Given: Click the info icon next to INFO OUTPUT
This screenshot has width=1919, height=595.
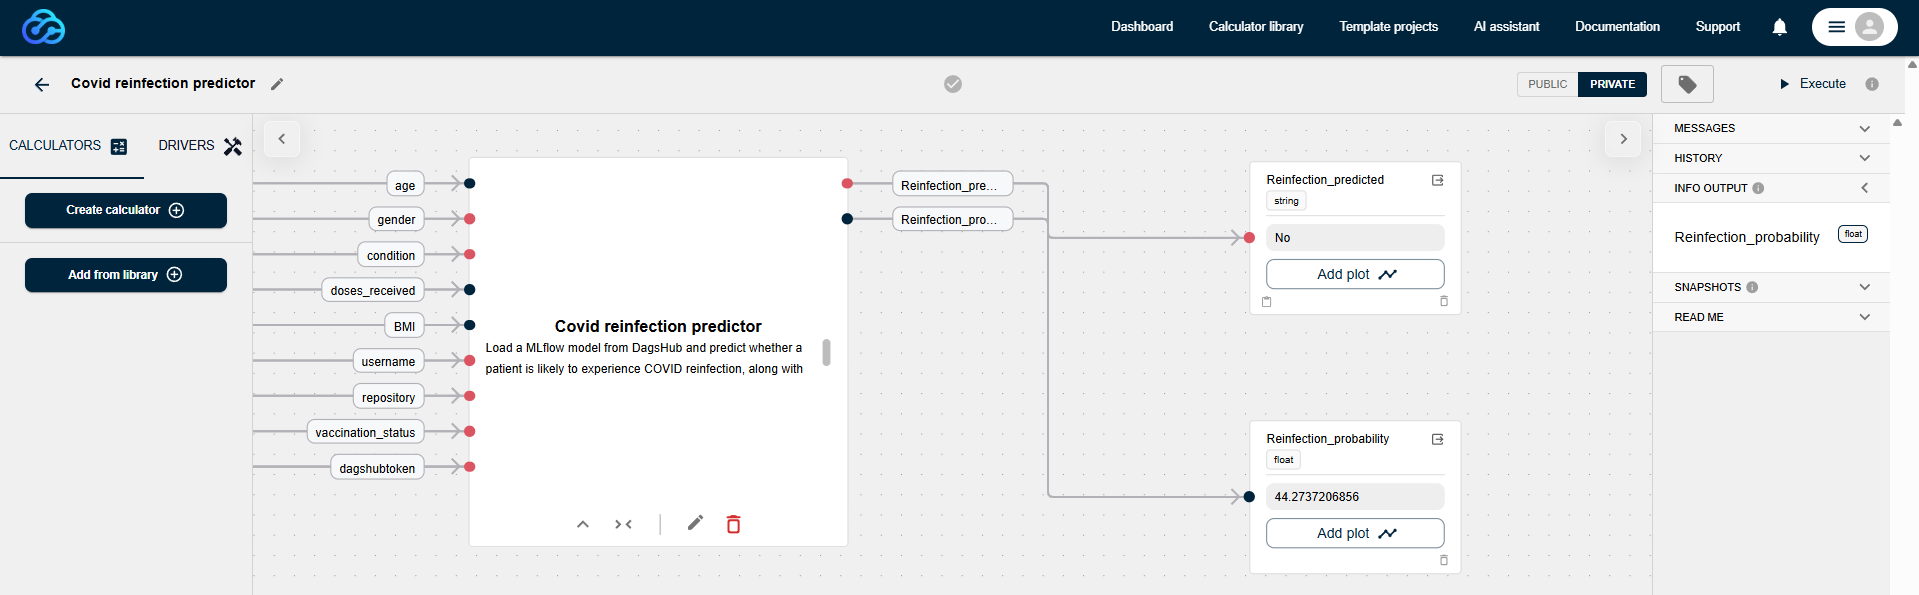Looking at the screenshot, I should [1758, 188].
